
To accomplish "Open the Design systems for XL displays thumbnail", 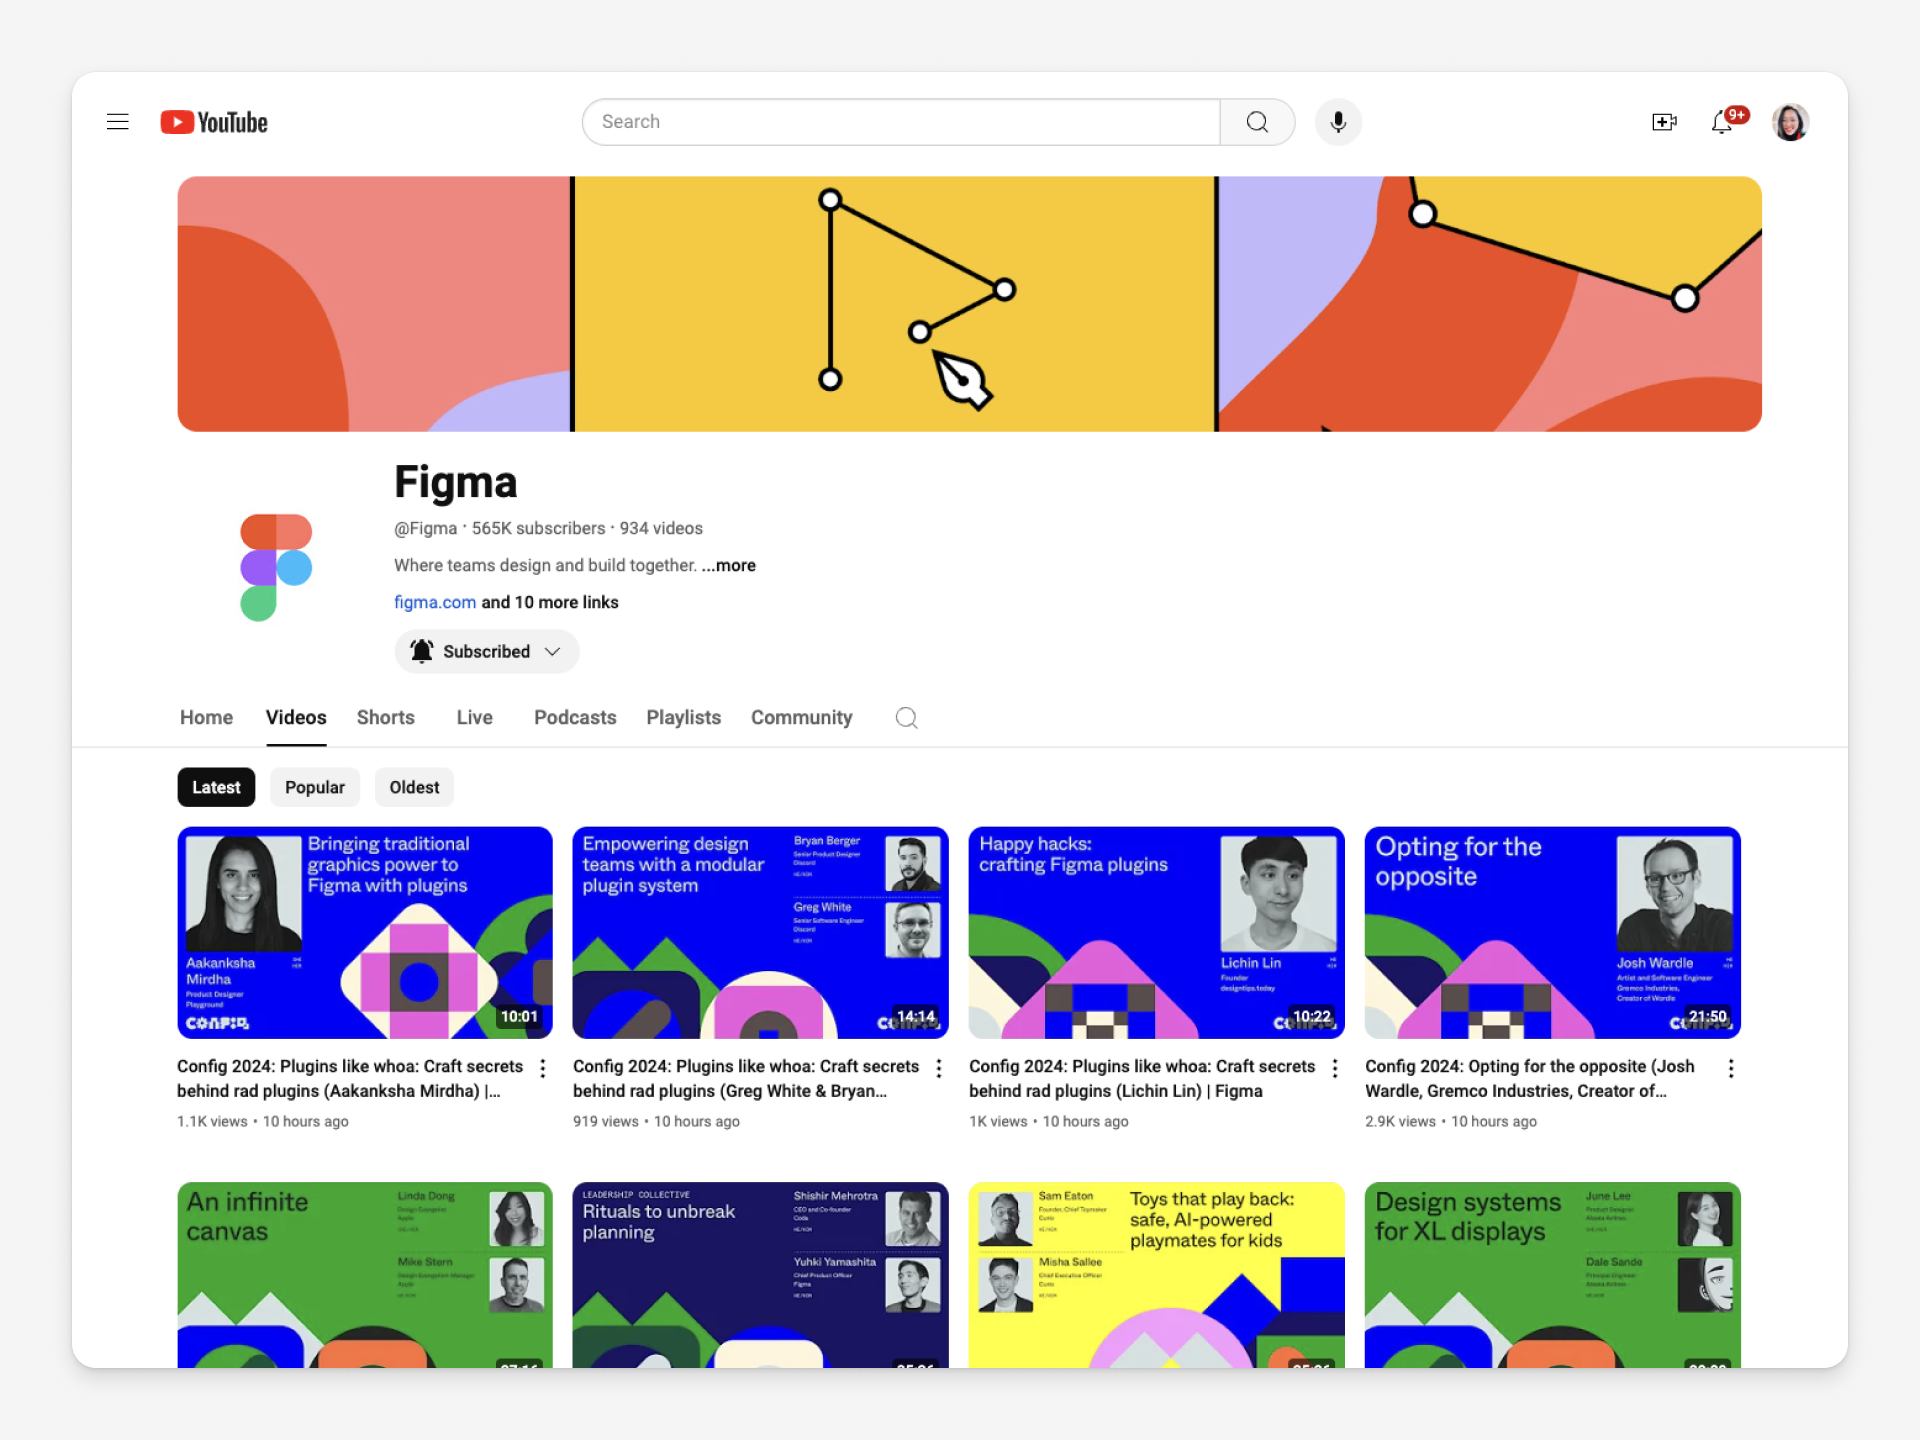I will pos(1553,1275).
